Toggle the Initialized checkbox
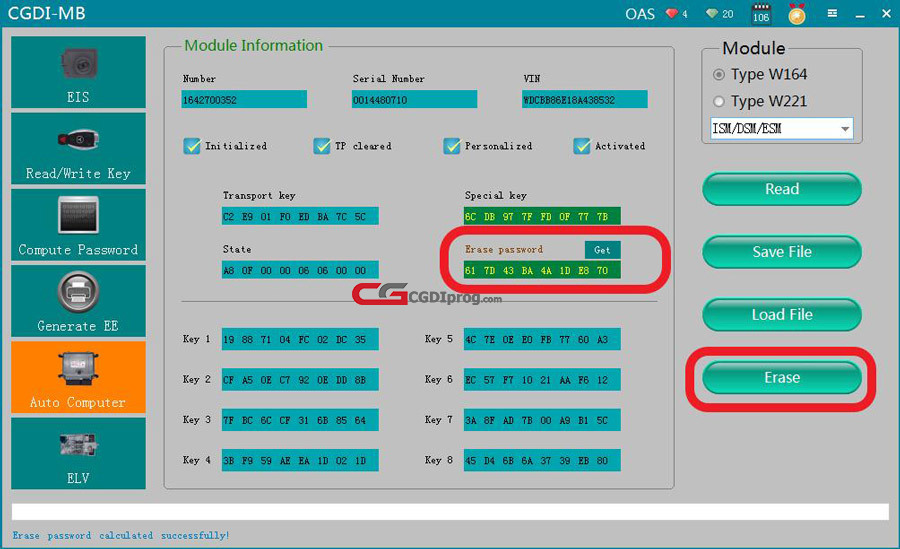The width and height of the screenshot is (900, 549). click(192, 146)
